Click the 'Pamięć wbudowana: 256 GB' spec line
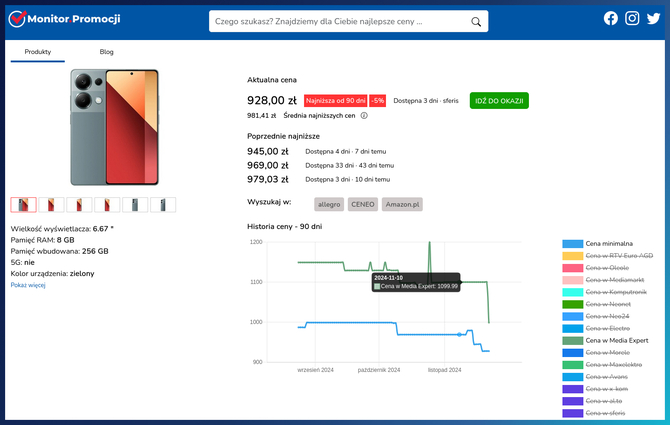 (x=59, y=251)
